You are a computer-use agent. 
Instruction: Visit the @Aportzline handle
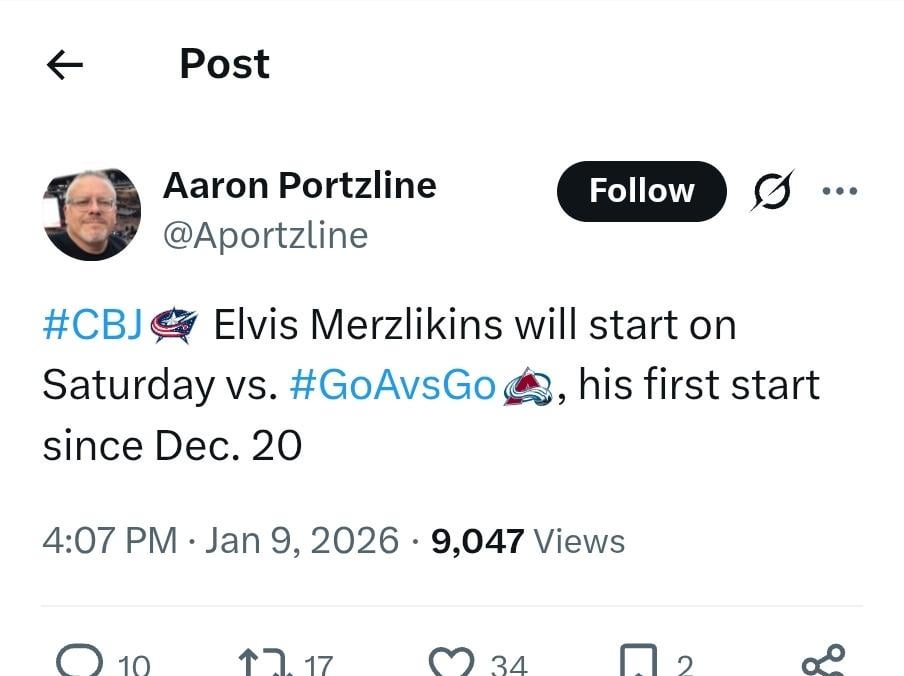[266, 235]
